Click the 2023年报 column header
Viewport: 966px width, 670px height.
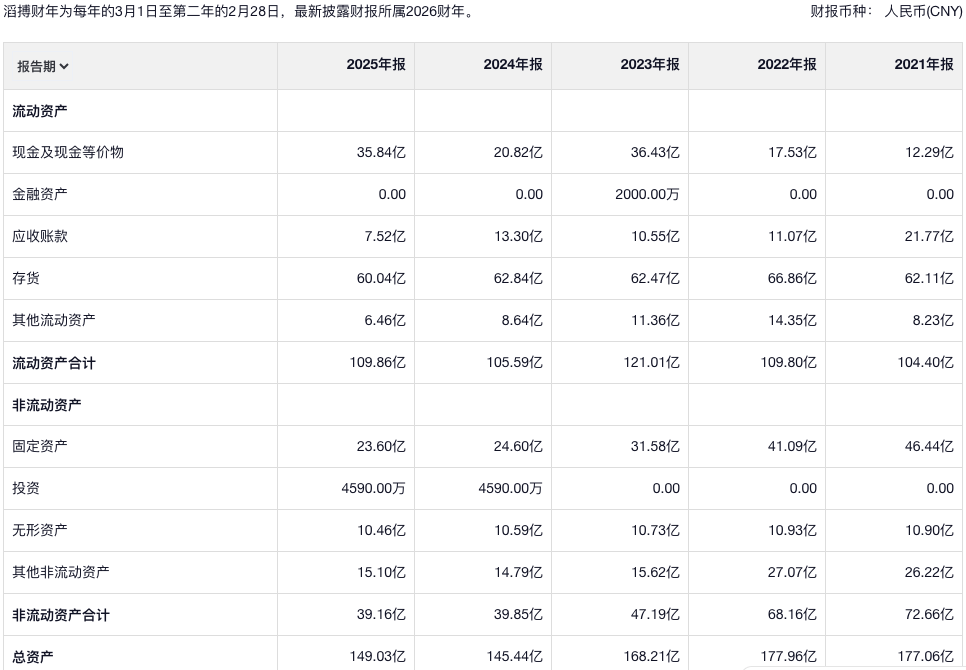[649, 65]
